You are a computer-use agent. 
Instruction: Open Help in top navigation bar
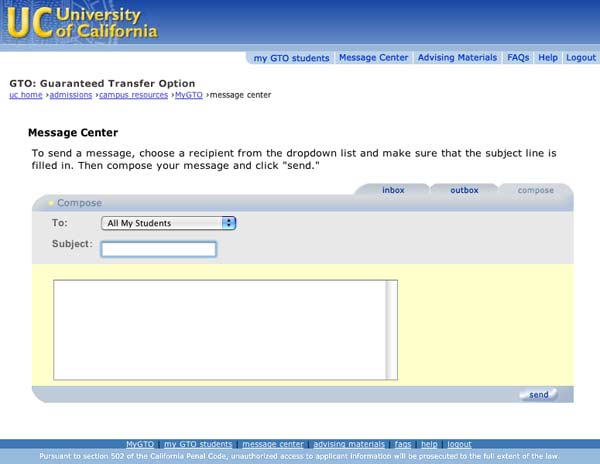[548, 58]
